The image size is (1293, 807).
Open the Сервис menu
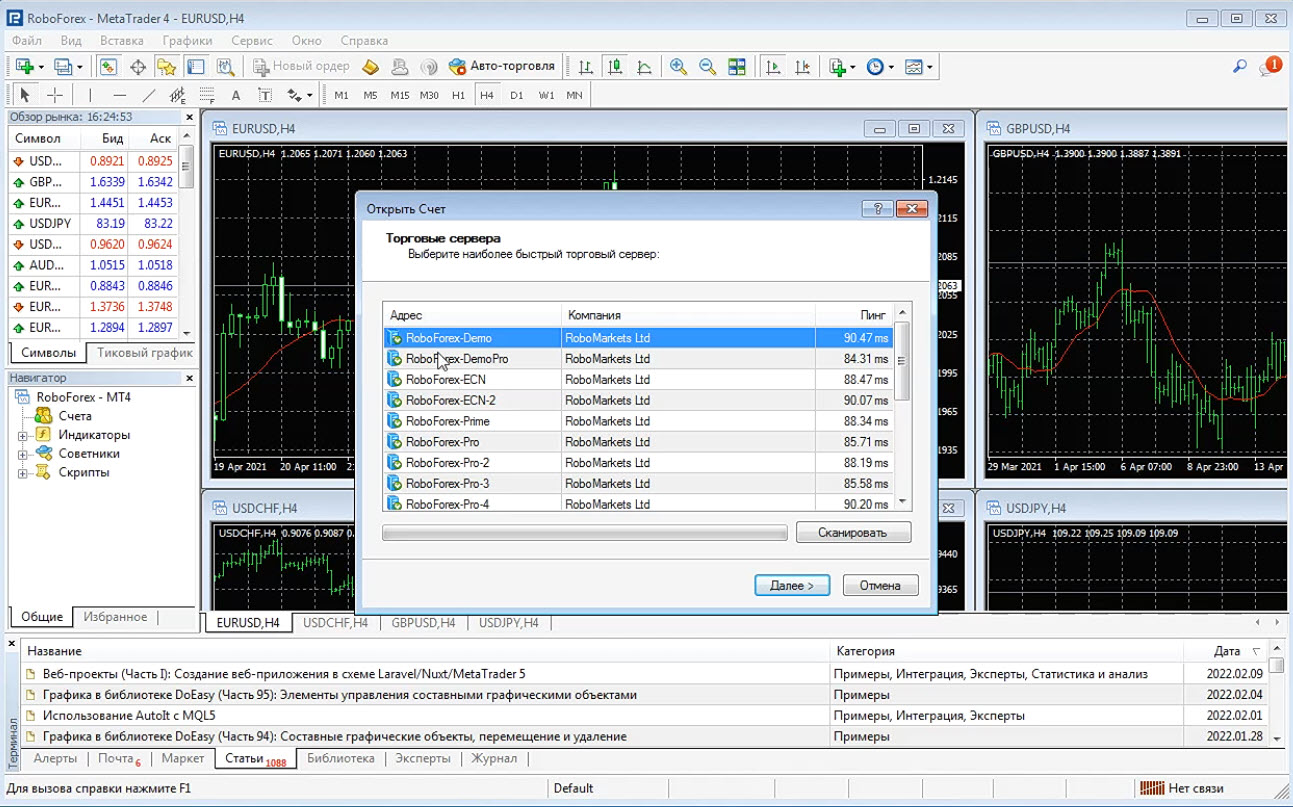pyautogui.click(x=251, y=41)
